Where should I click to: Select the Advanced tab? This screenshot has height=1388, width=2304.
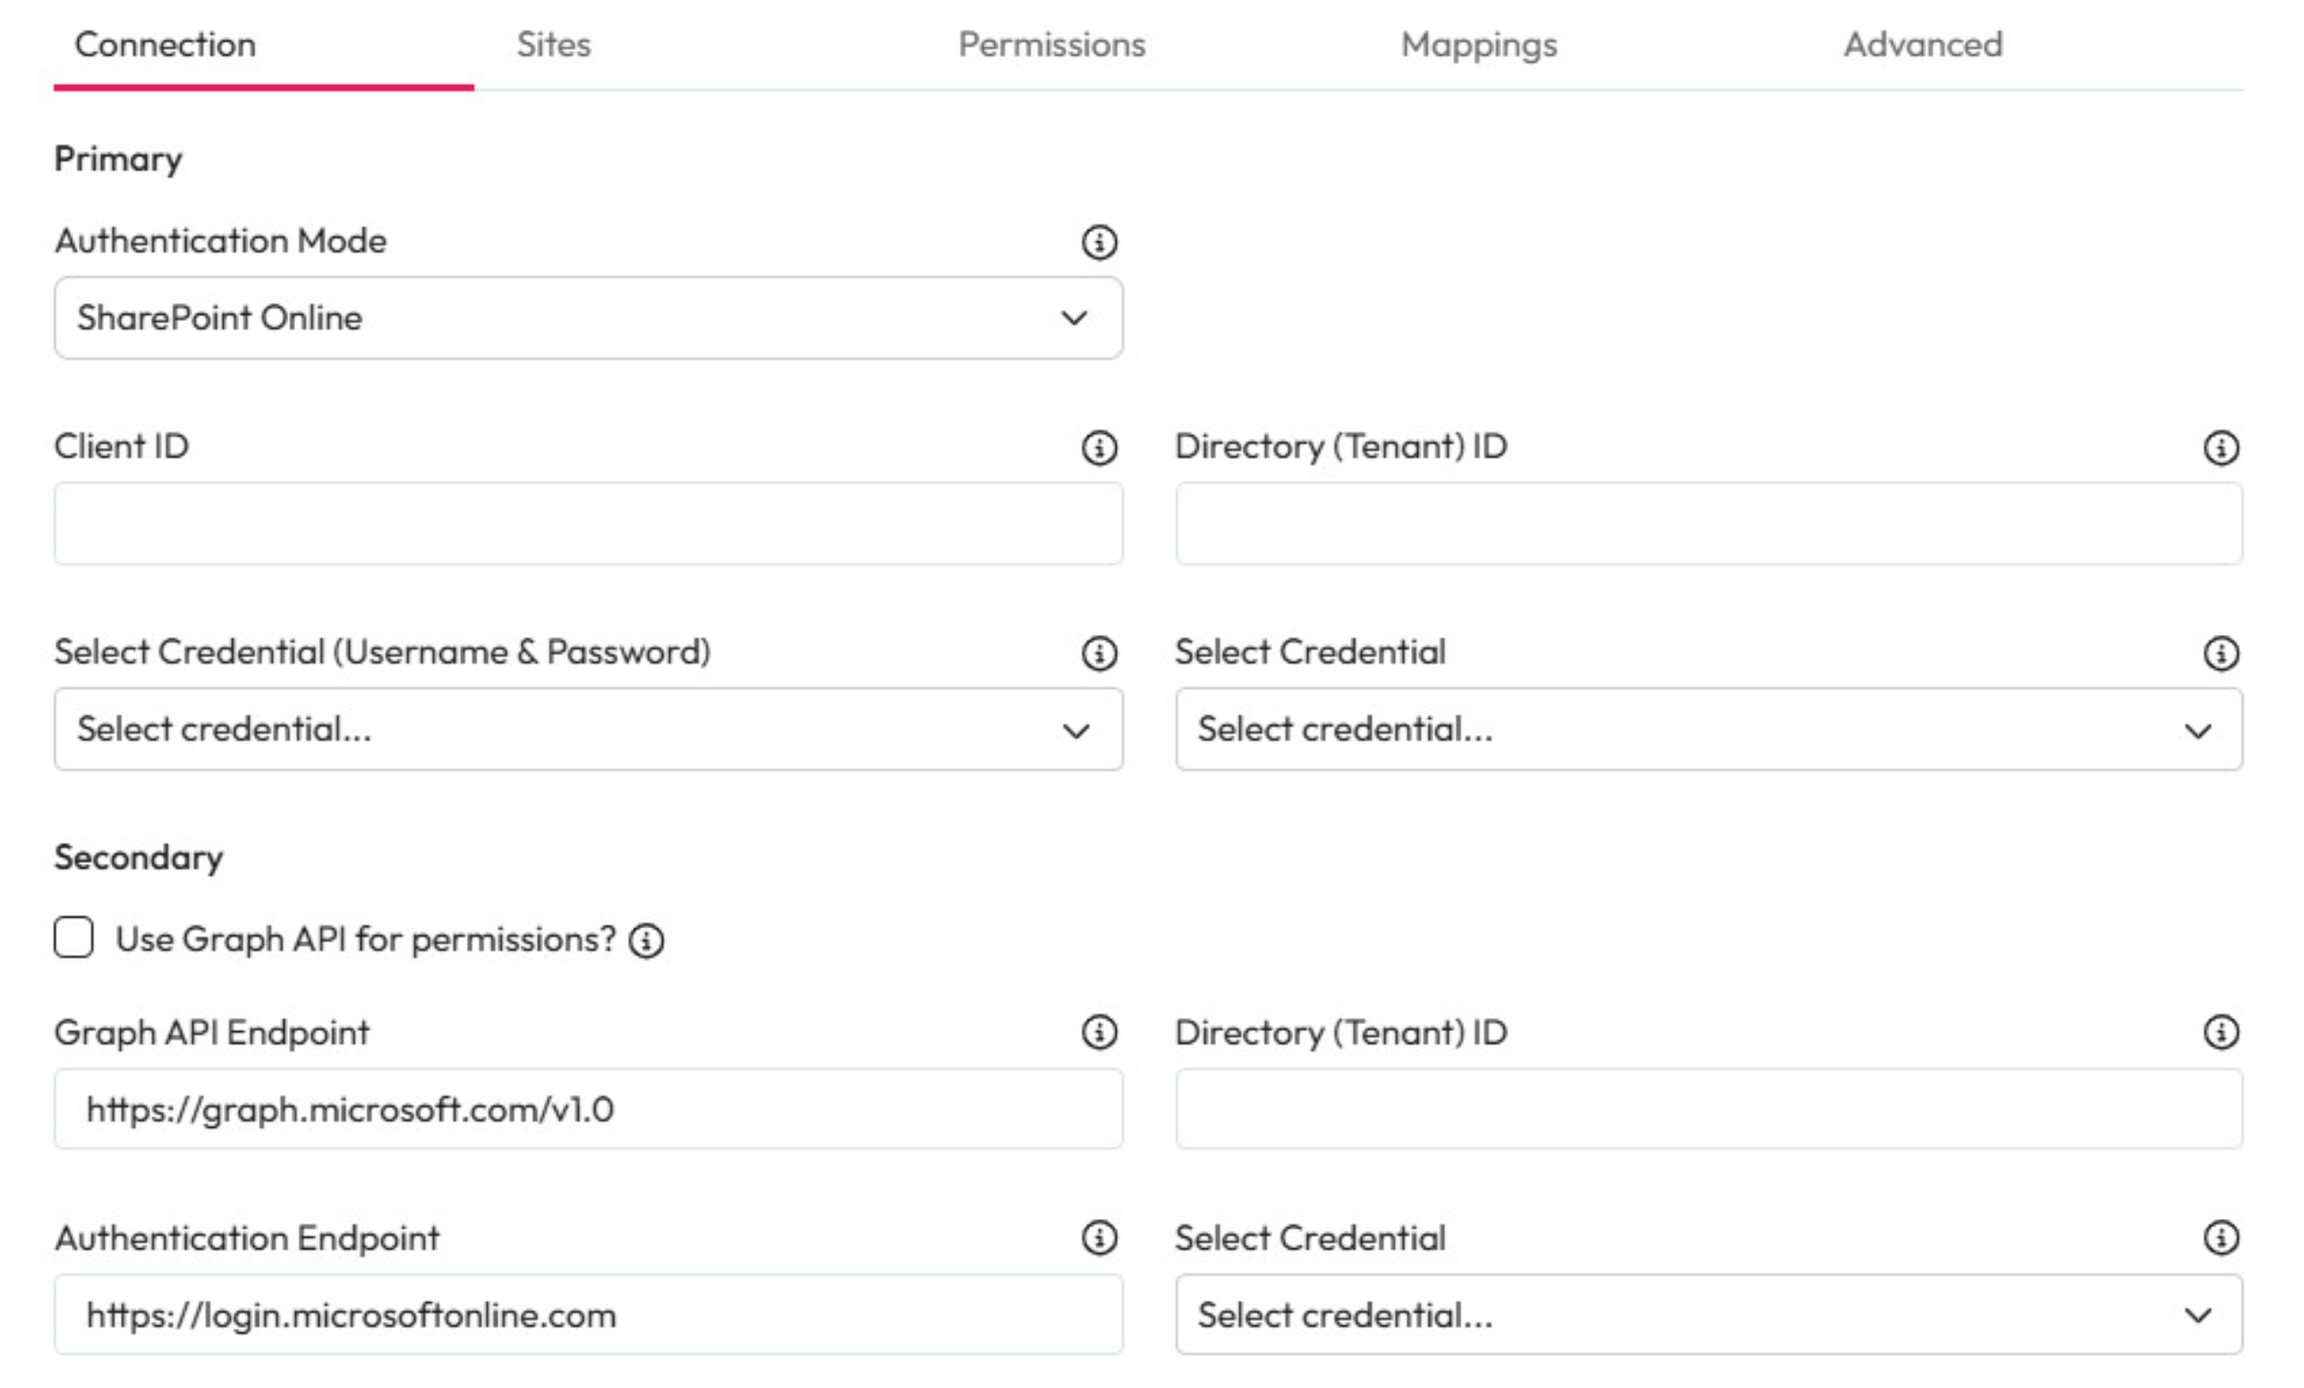pos(1922,45)
